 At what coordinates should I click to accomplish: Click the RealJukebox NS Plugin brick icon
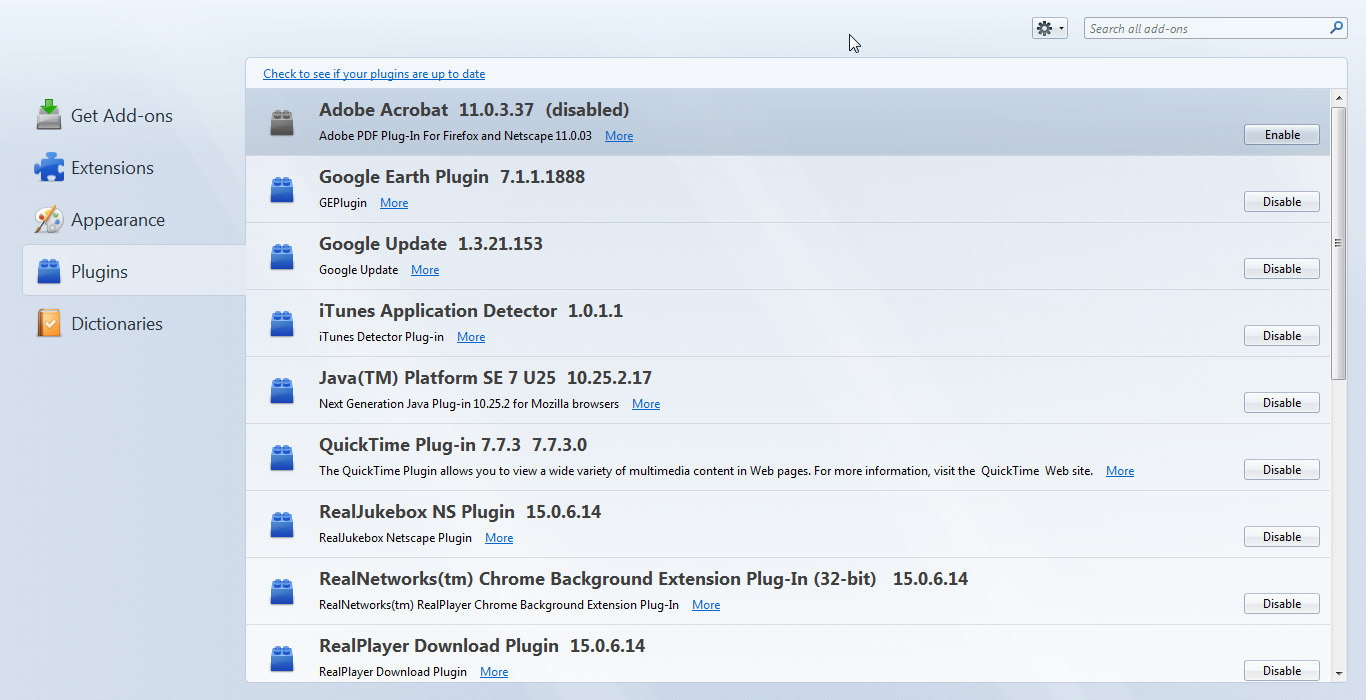point(282,524)
